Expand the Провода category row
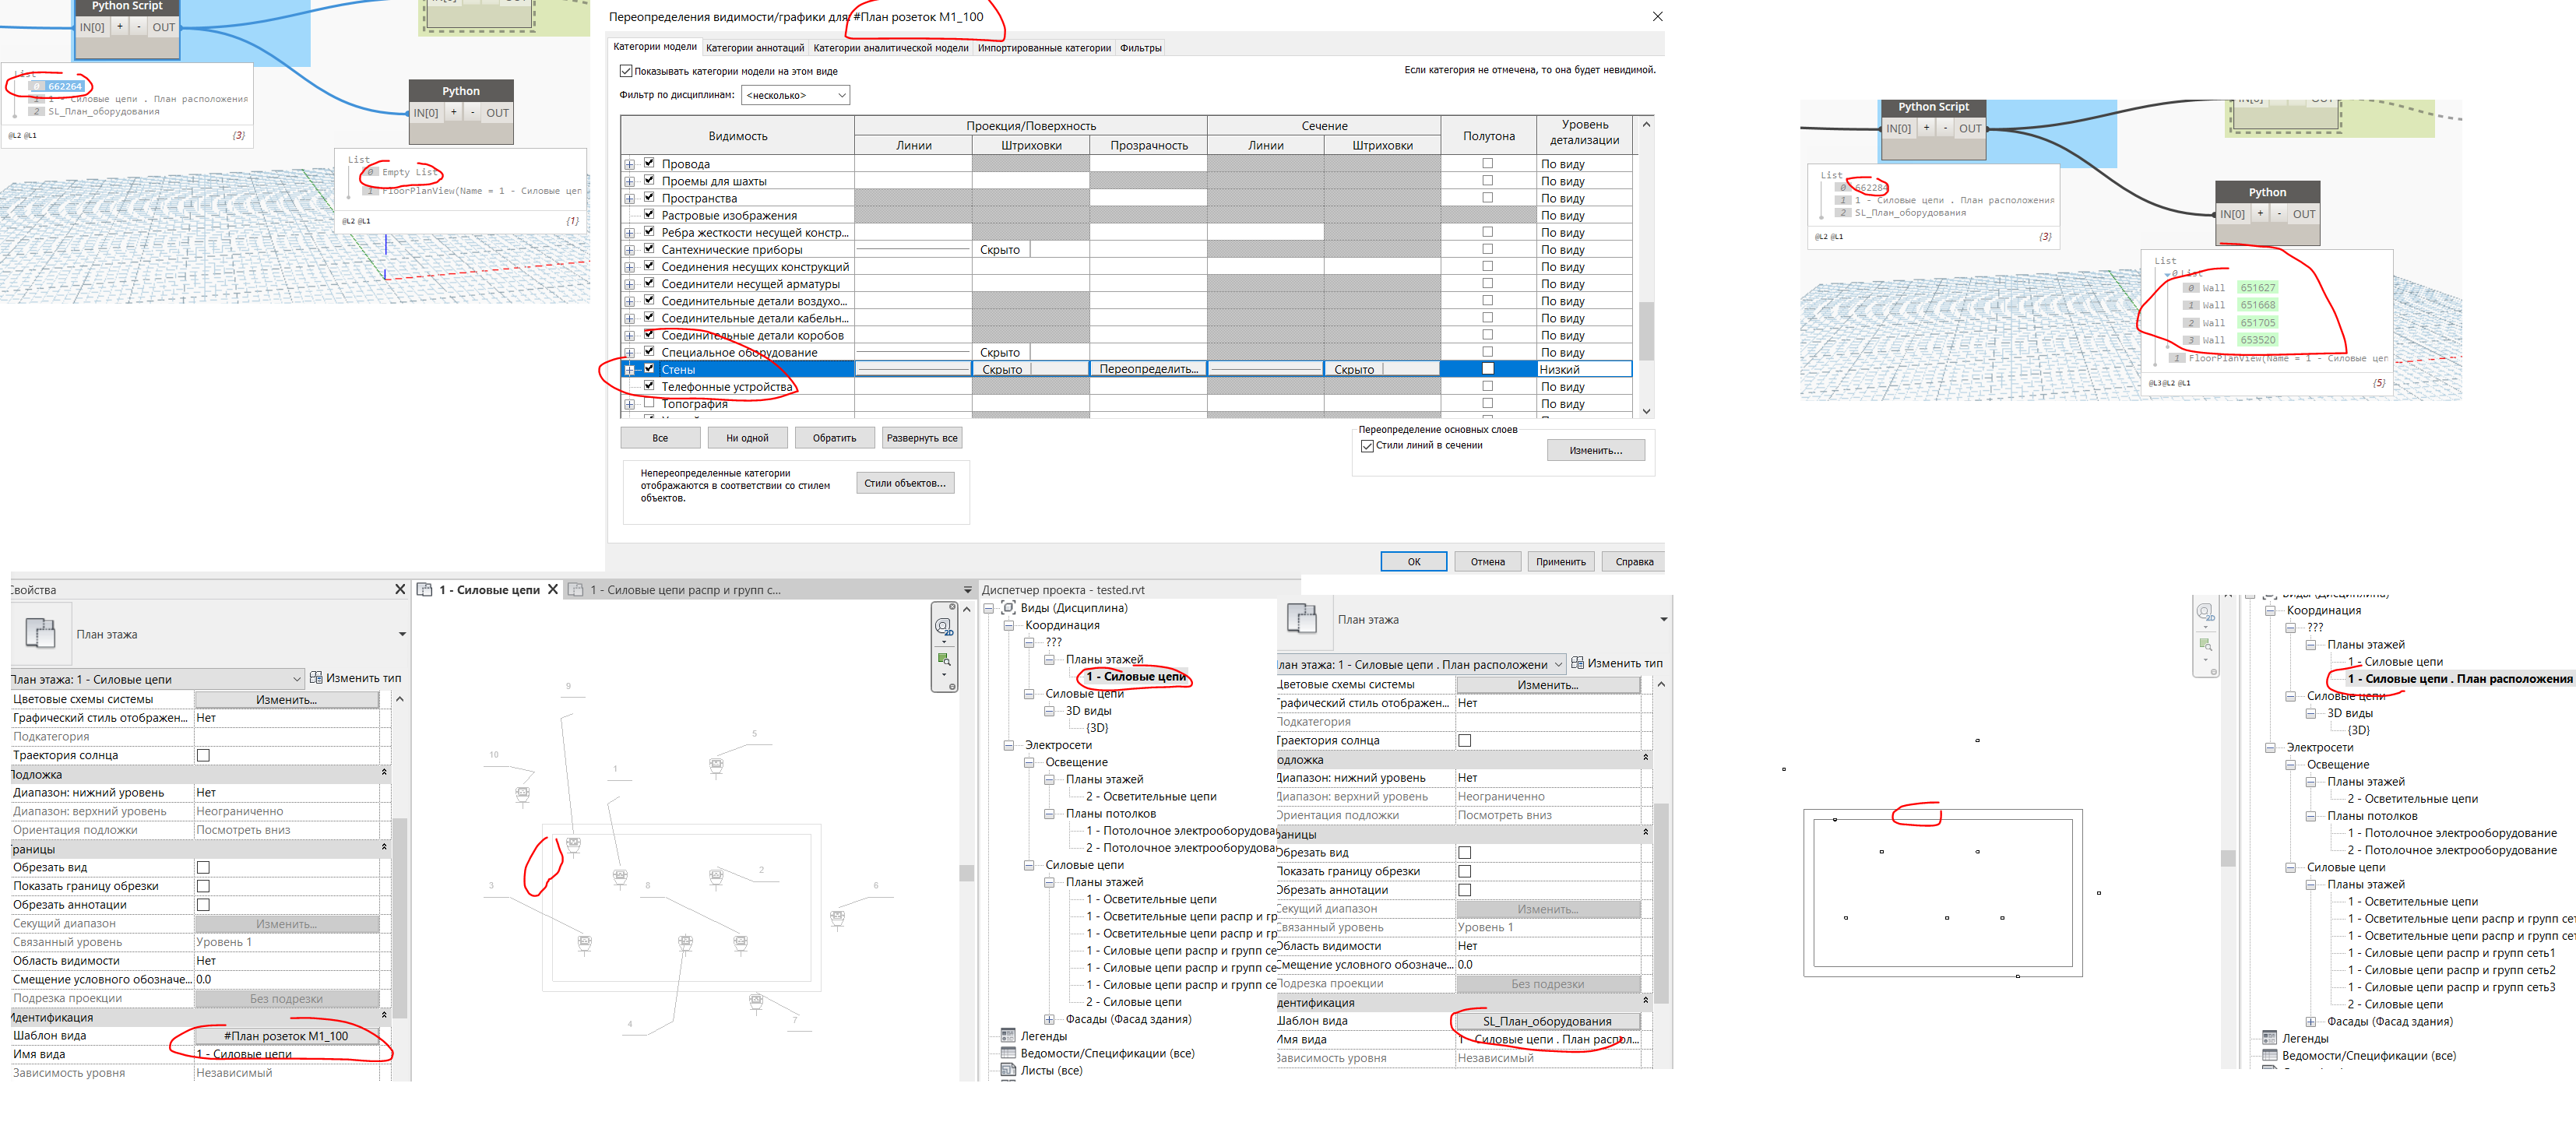Screen dimensions: 2576x1129 pyautogui.click(x=629, y=164)
